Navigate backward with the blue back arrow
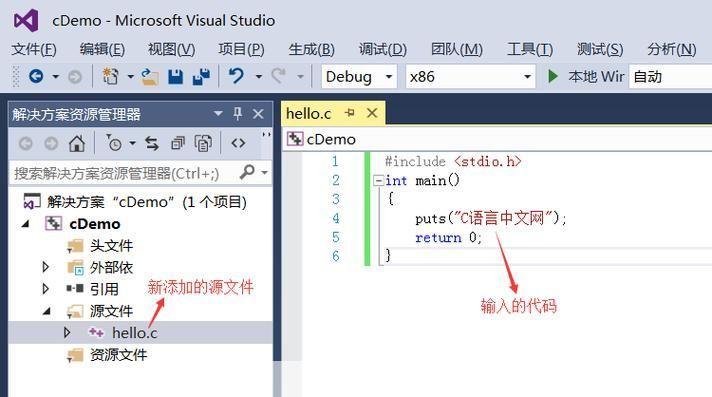 pos(36,76)
